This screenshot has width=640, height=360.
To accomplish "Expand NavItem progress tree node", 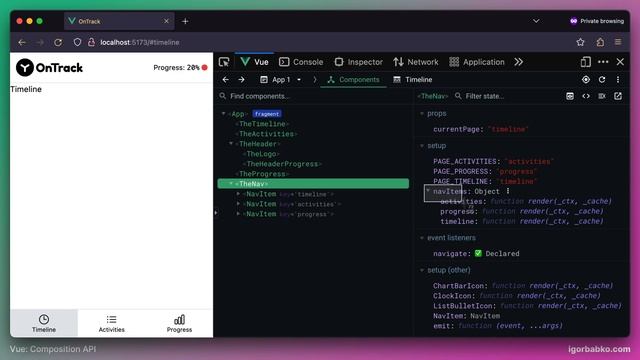I will tap(238, 214).
